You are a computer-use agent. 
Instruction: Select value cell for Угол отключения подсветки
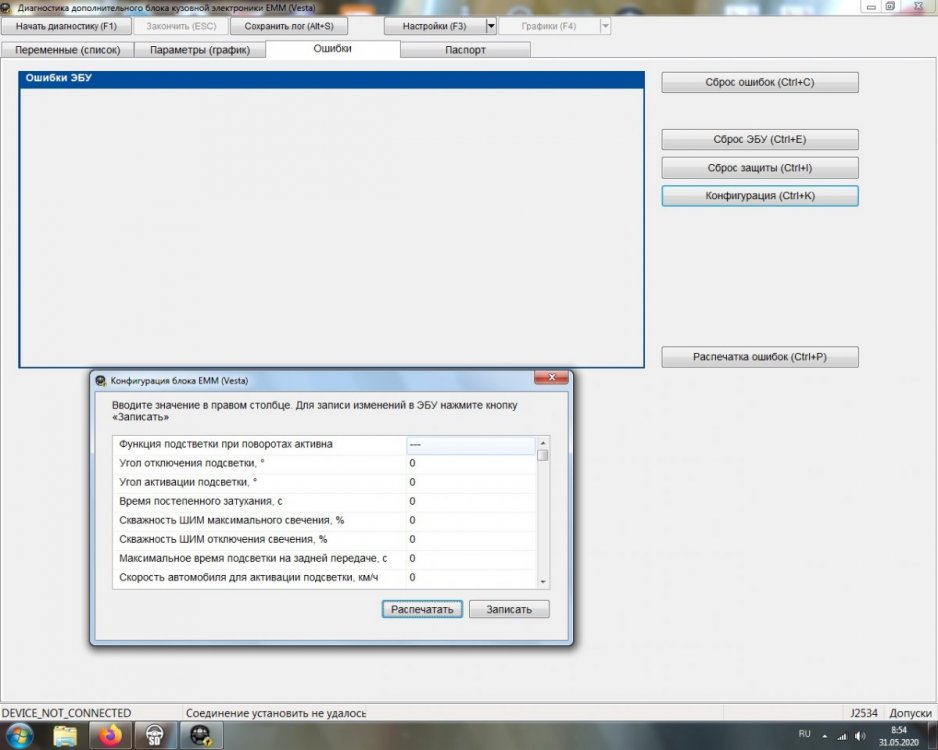(x=471, y=464)
